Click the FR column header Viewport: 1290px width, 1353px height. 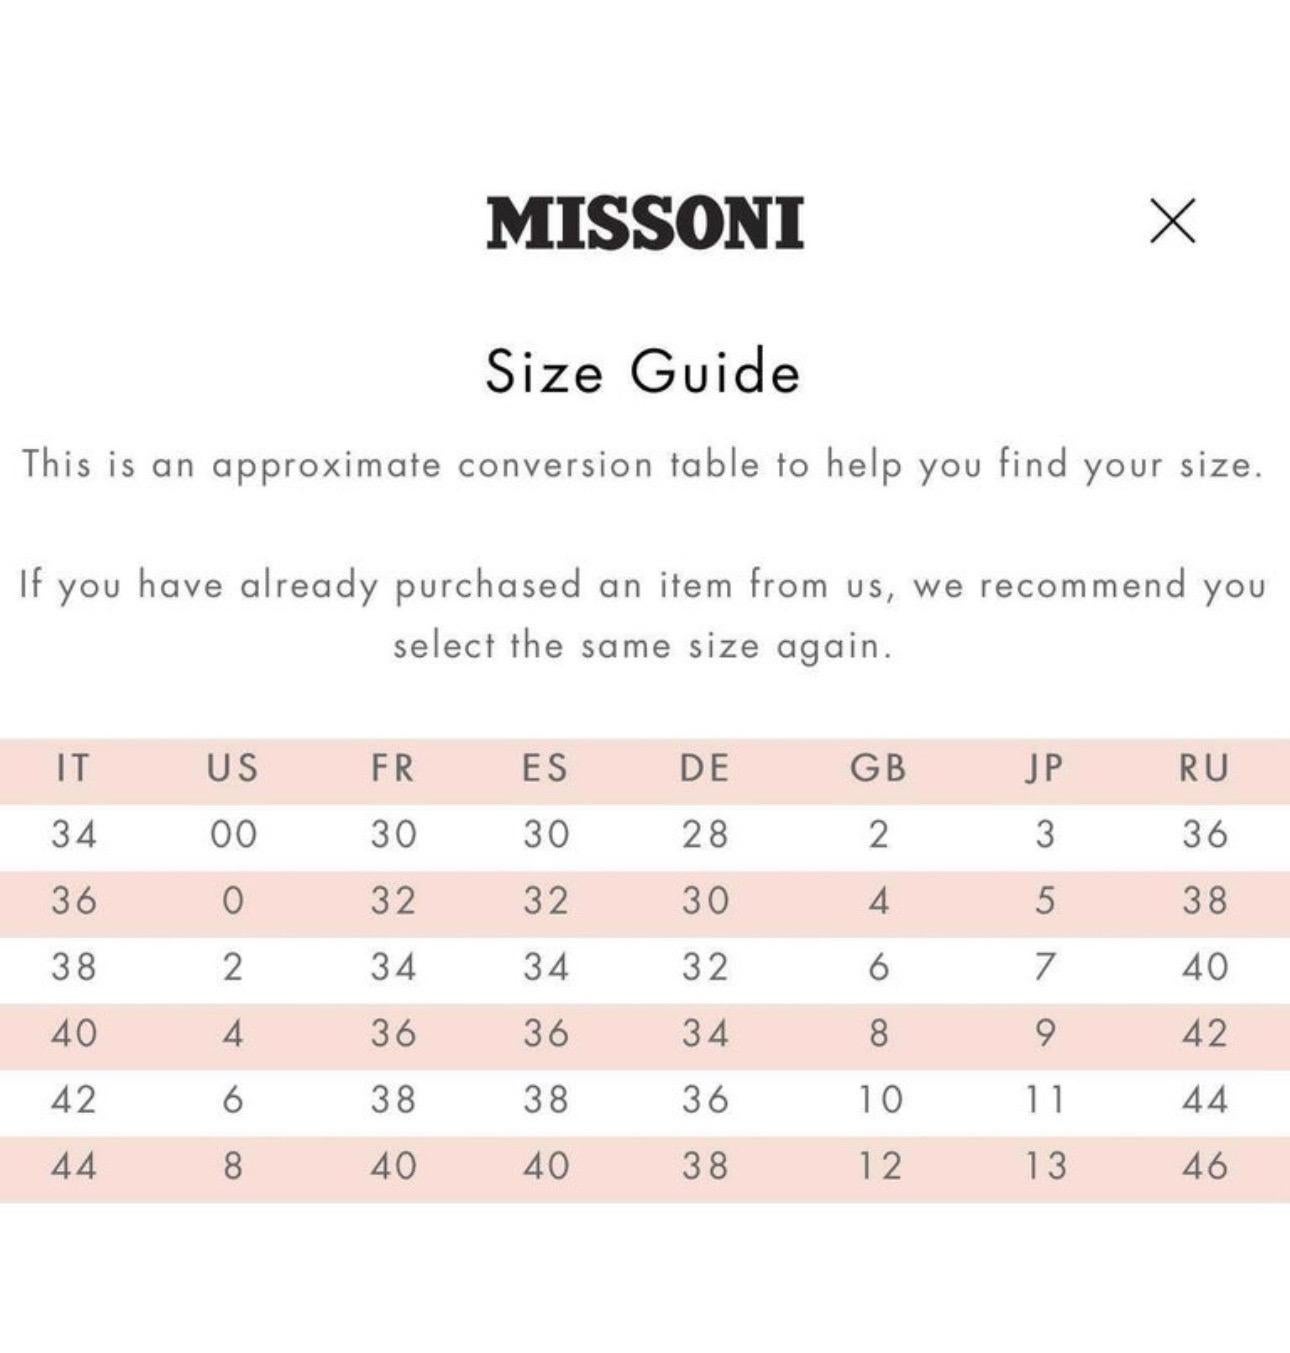pyautogui.click(x=392, y=768)
